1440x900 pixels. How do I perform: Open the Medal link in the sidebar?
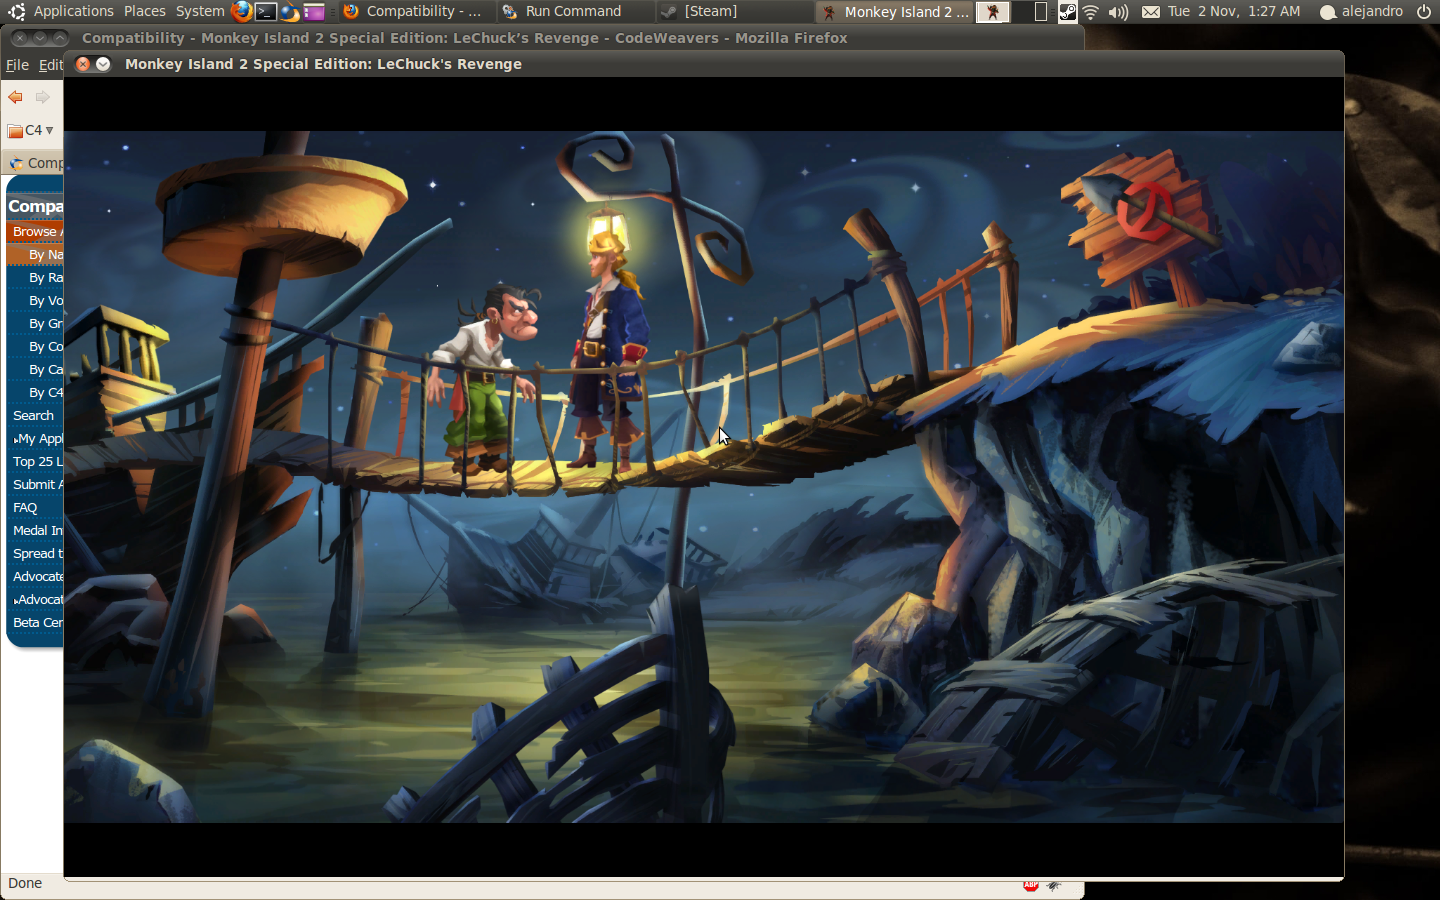(37, 530)
